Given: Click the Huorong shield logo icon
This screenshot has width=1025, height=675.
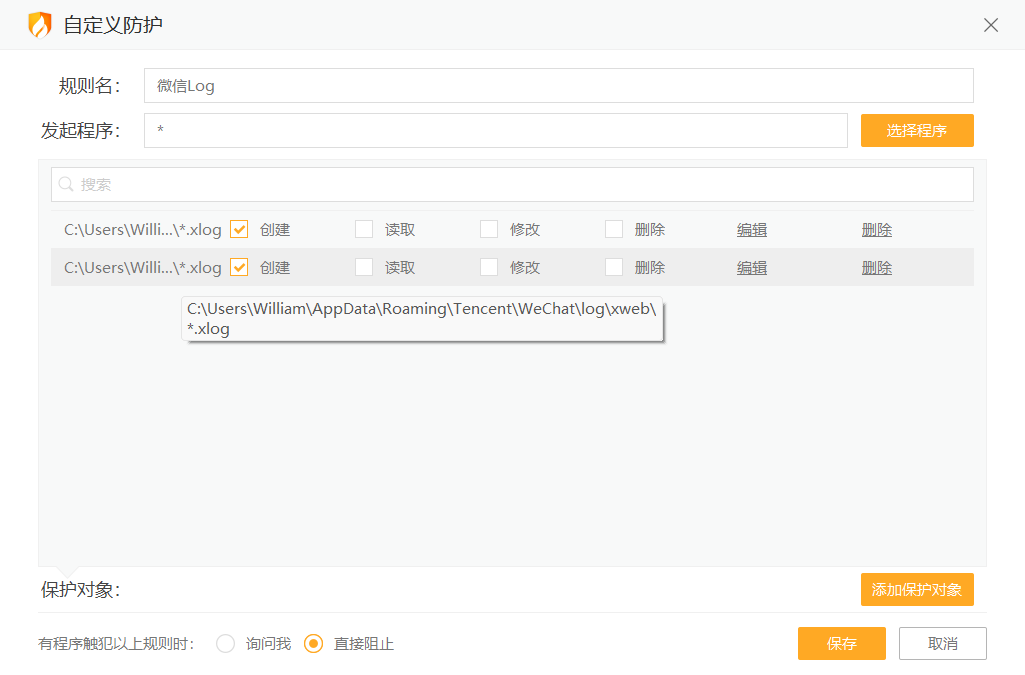Looking at the screenshot, I should pos(39,25).
